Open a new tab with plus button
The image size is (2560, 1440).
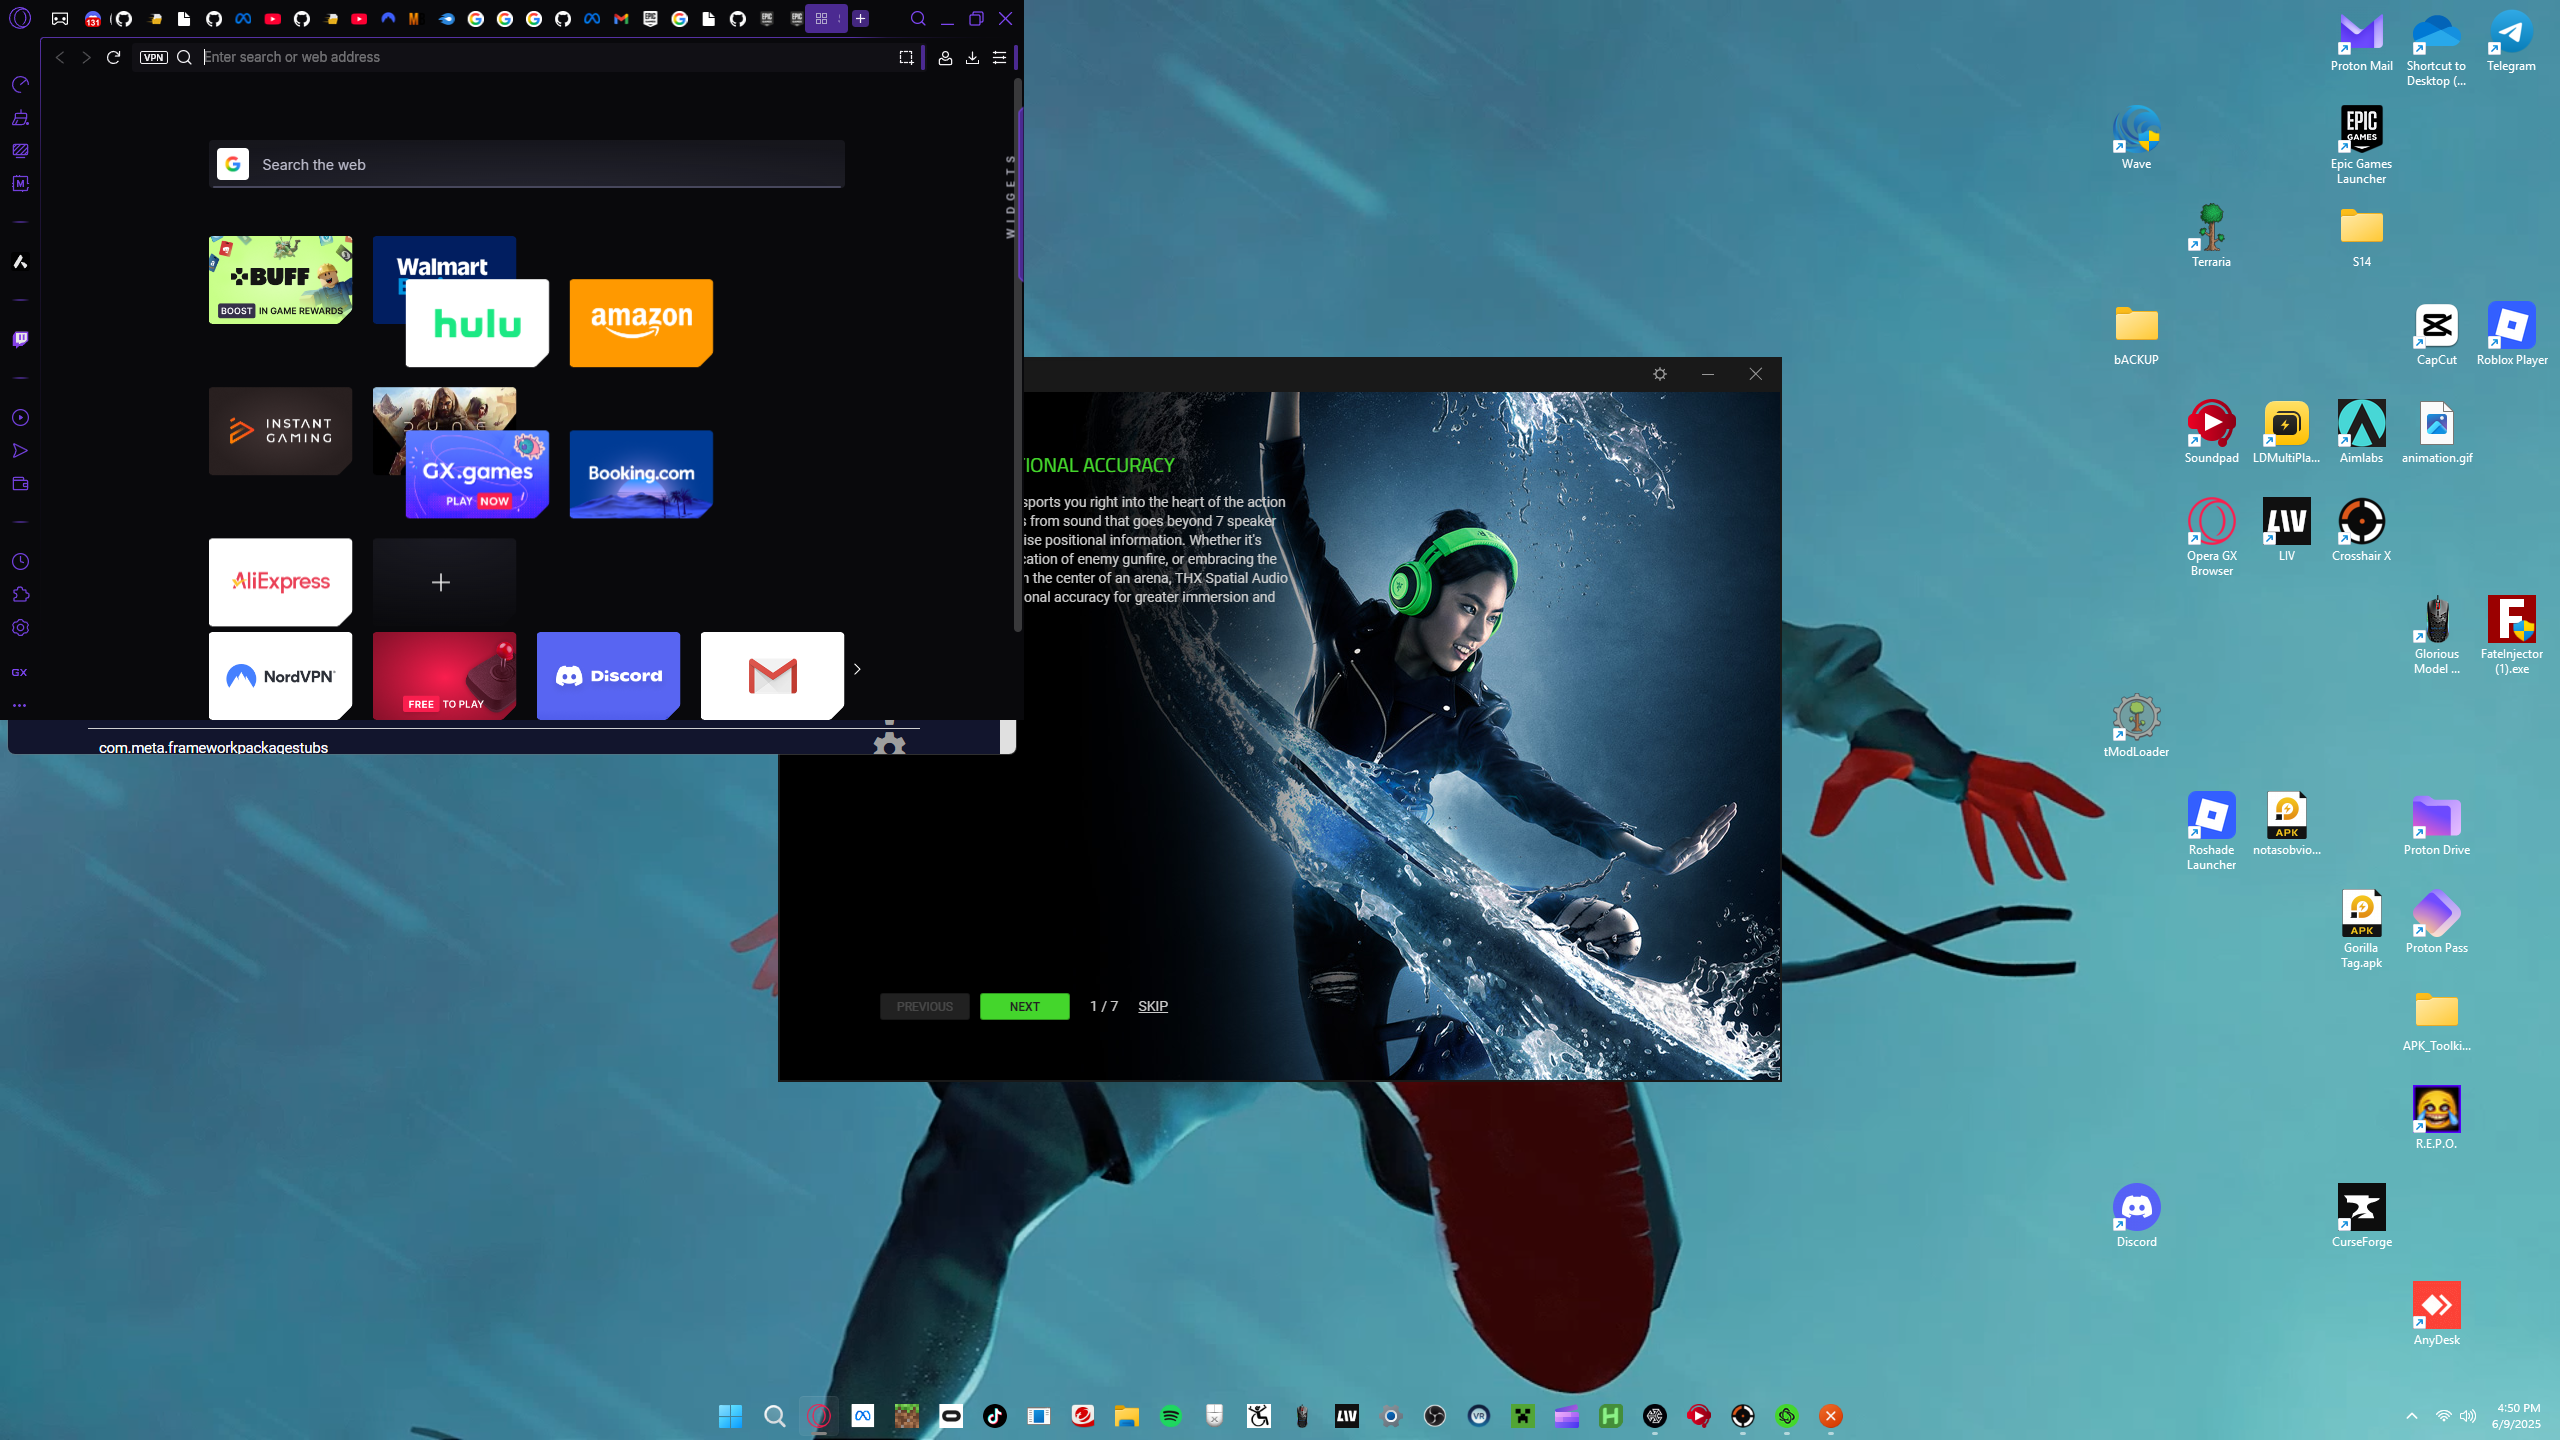[x=860, y=18]
